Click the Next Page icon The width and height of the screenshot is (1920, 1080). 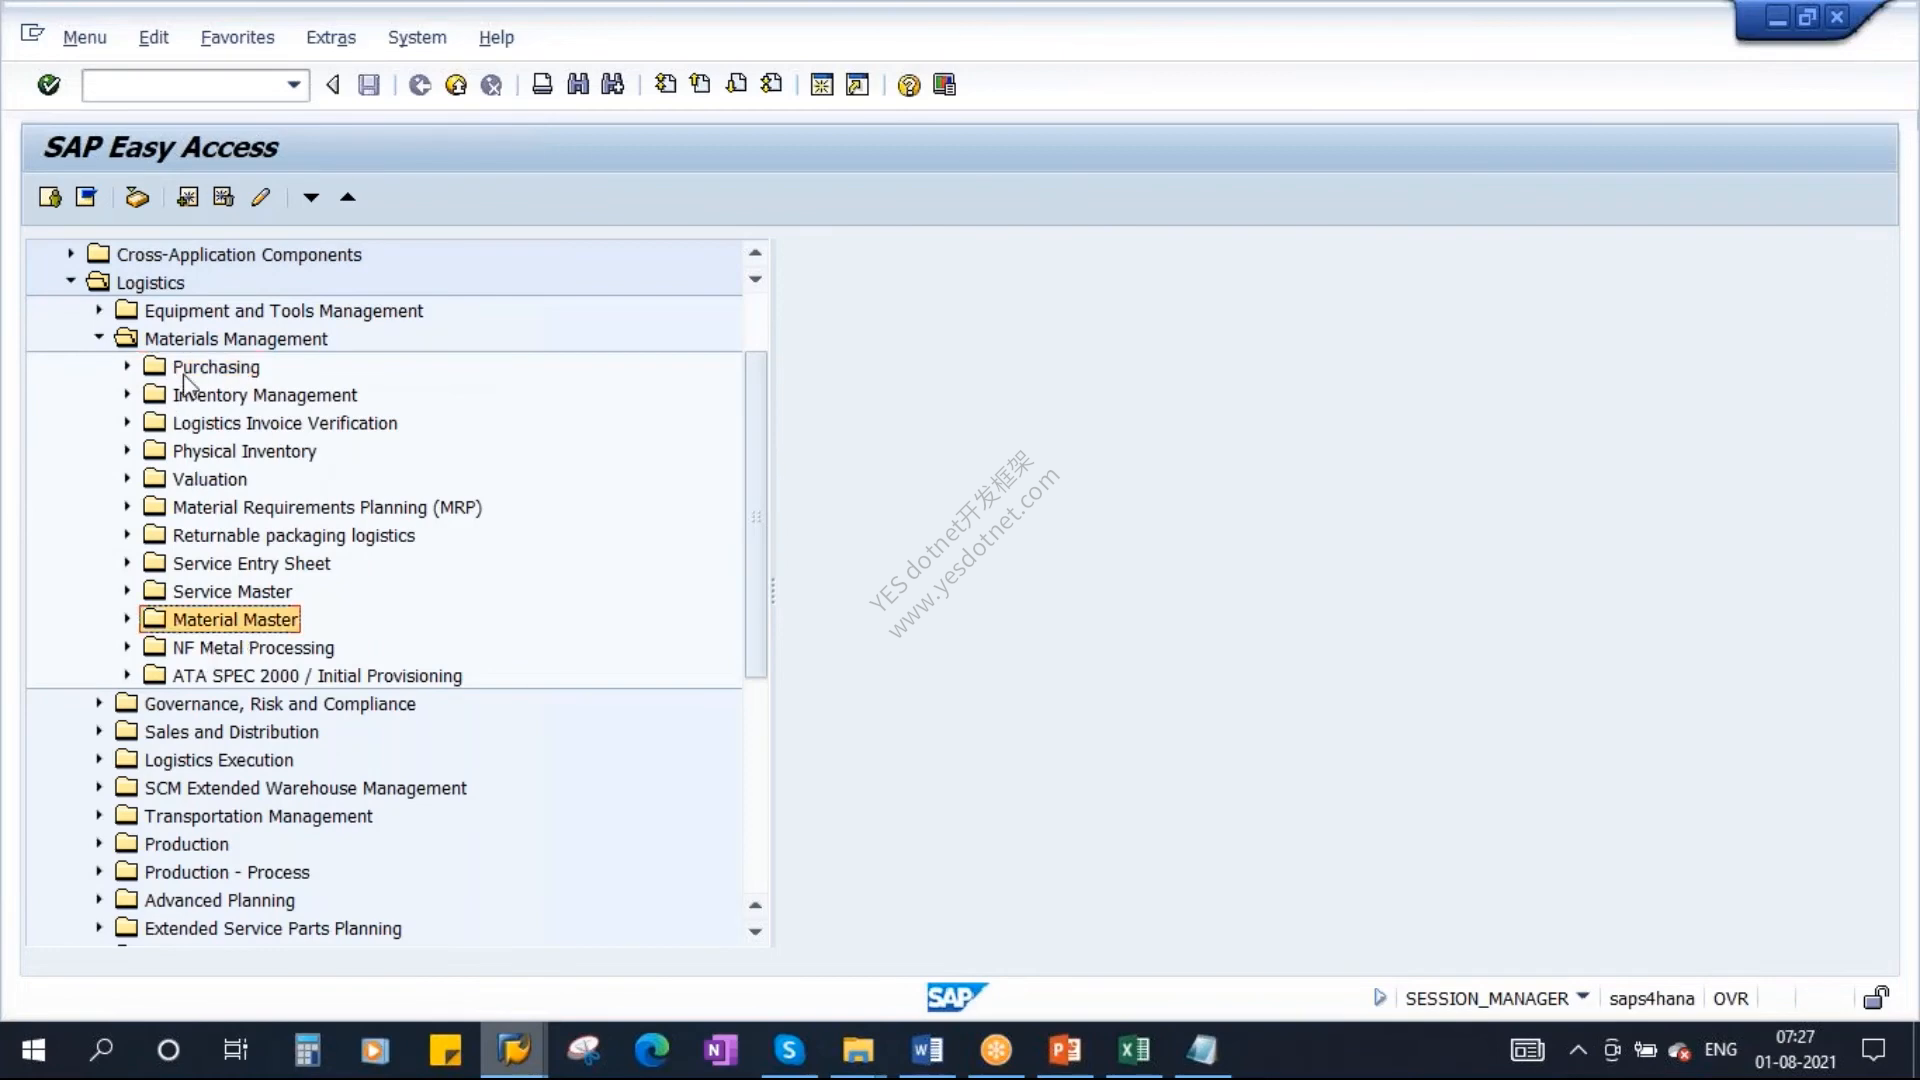click(x=736, y=85)
